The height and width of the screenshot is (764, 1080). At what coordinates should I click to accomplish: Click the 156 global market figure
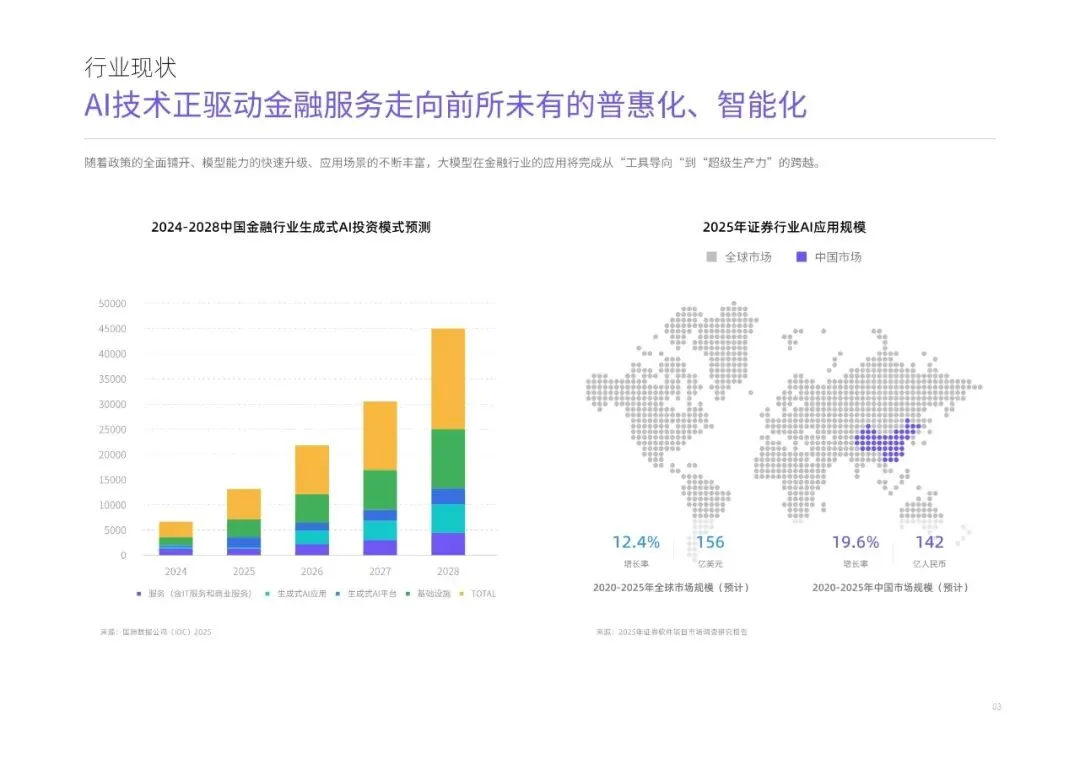(710, 543)
